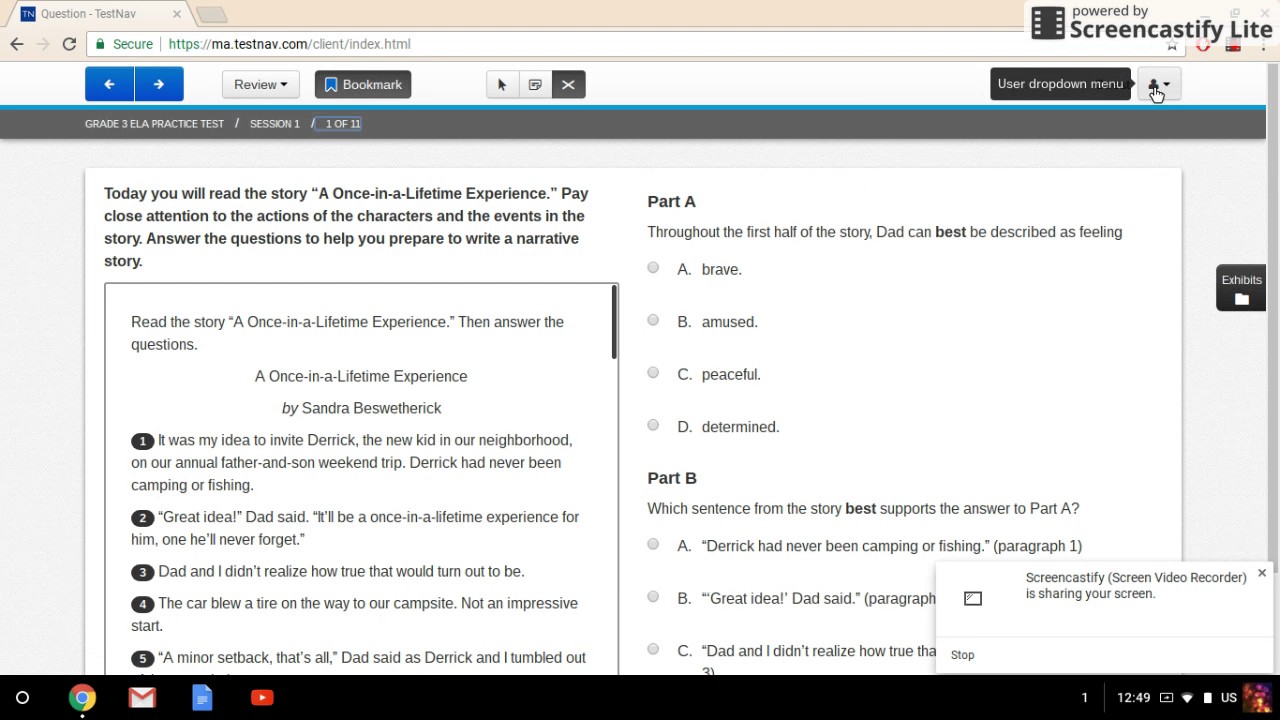1280x720 pixels.
Task: Open YouTube from the shelf
Action: [262, 698]
